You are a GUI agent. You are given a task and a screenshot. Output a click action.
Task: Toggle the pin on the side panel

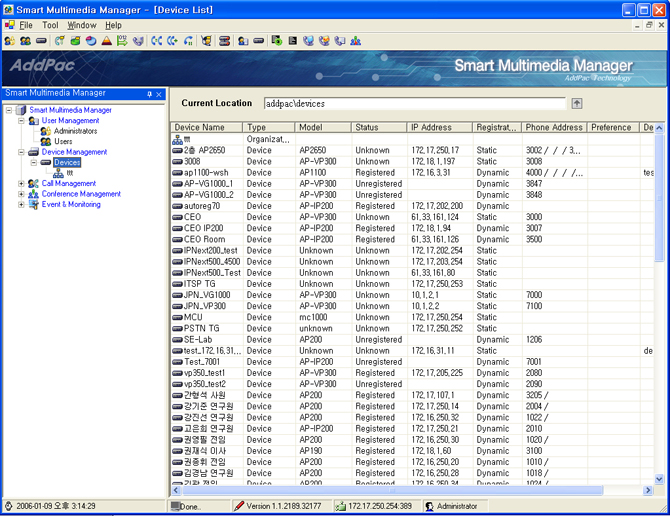pyautogui.click(x=150, y=94)
